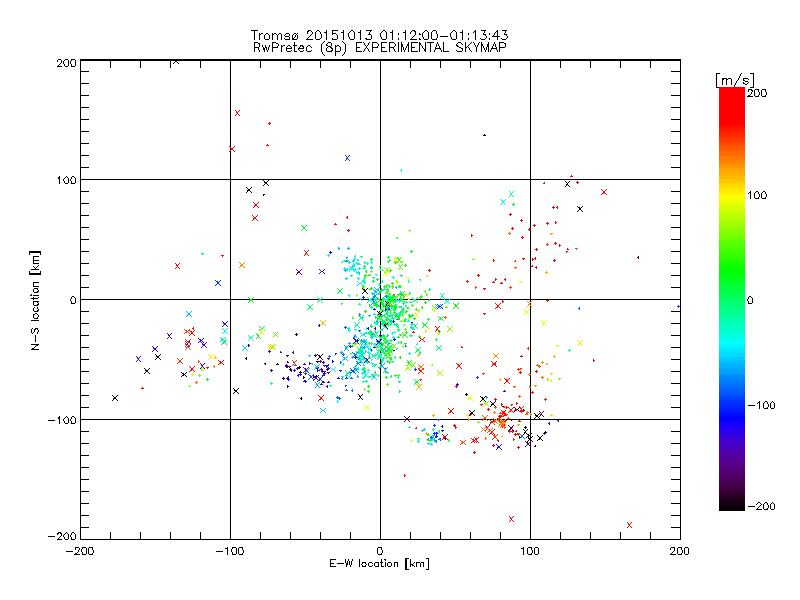The image size is (800, 600).
Task: Click the center grid intersection at origin
Action: (380, 299)
